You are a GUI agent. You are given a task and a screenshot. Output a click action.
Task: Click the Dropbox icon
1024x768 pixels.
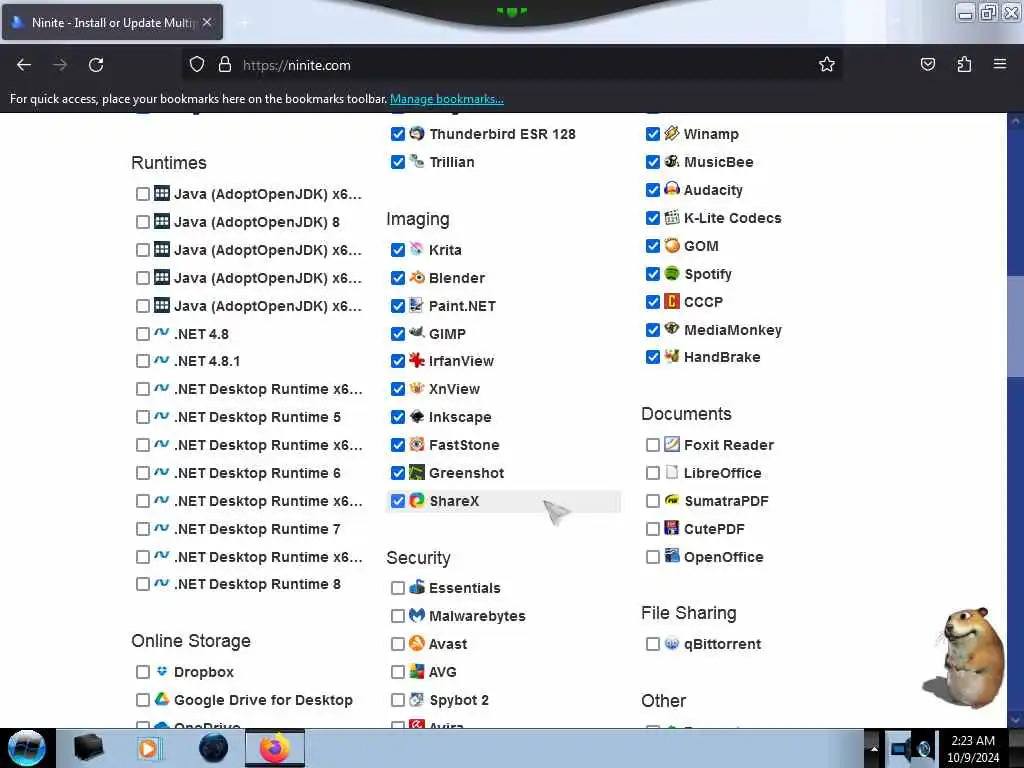162,671
